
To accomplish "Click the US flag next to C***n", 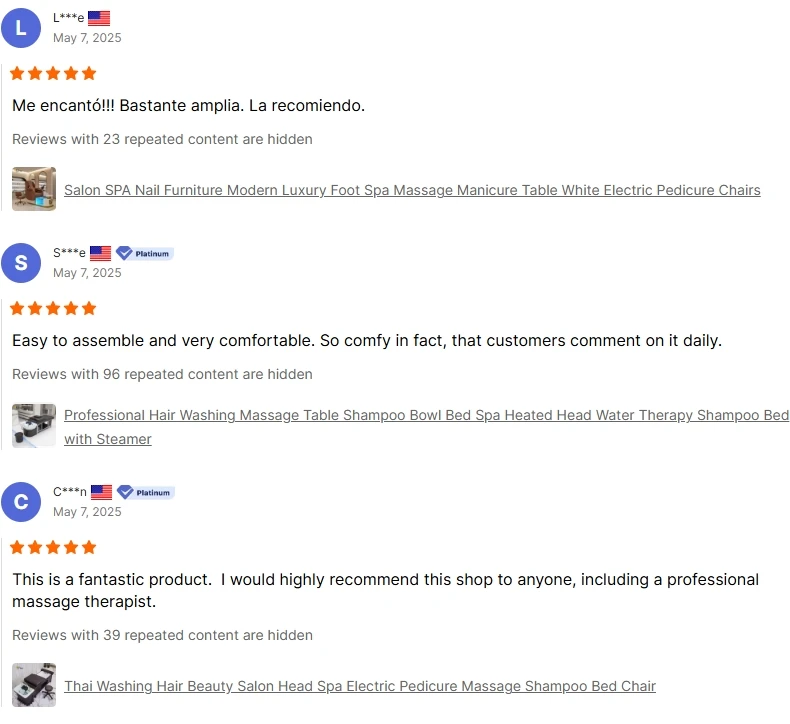I will (101, 492).
